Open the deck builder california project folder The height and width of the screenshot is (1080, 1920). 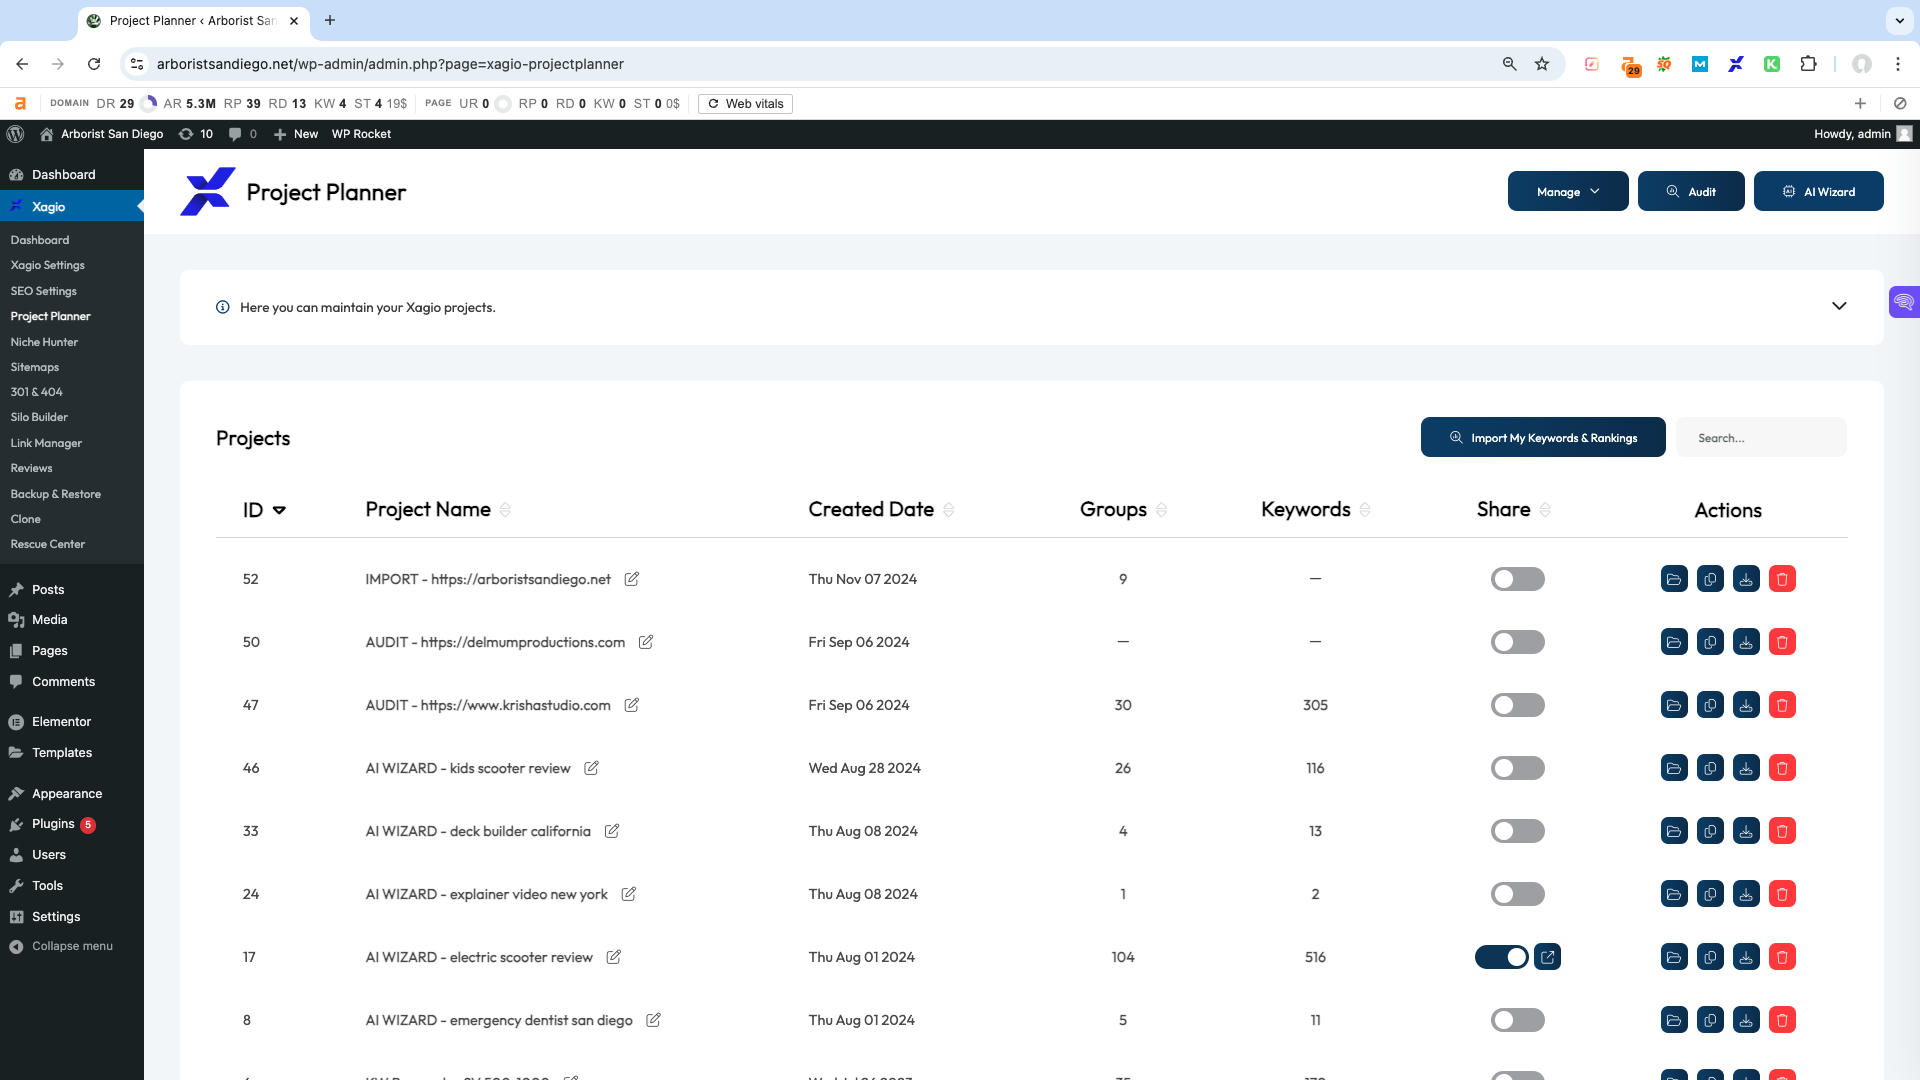1674,831
